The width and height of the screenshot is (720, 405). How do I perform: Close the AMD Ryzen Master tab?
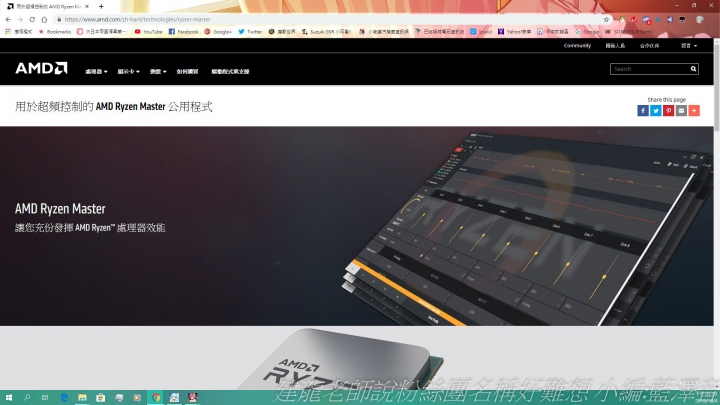87,6
